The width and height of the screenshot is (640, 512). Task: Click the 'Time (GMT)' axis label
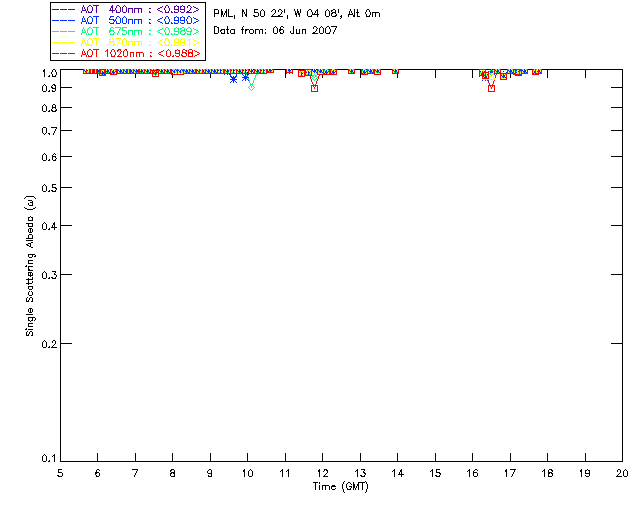coord(340,486)
